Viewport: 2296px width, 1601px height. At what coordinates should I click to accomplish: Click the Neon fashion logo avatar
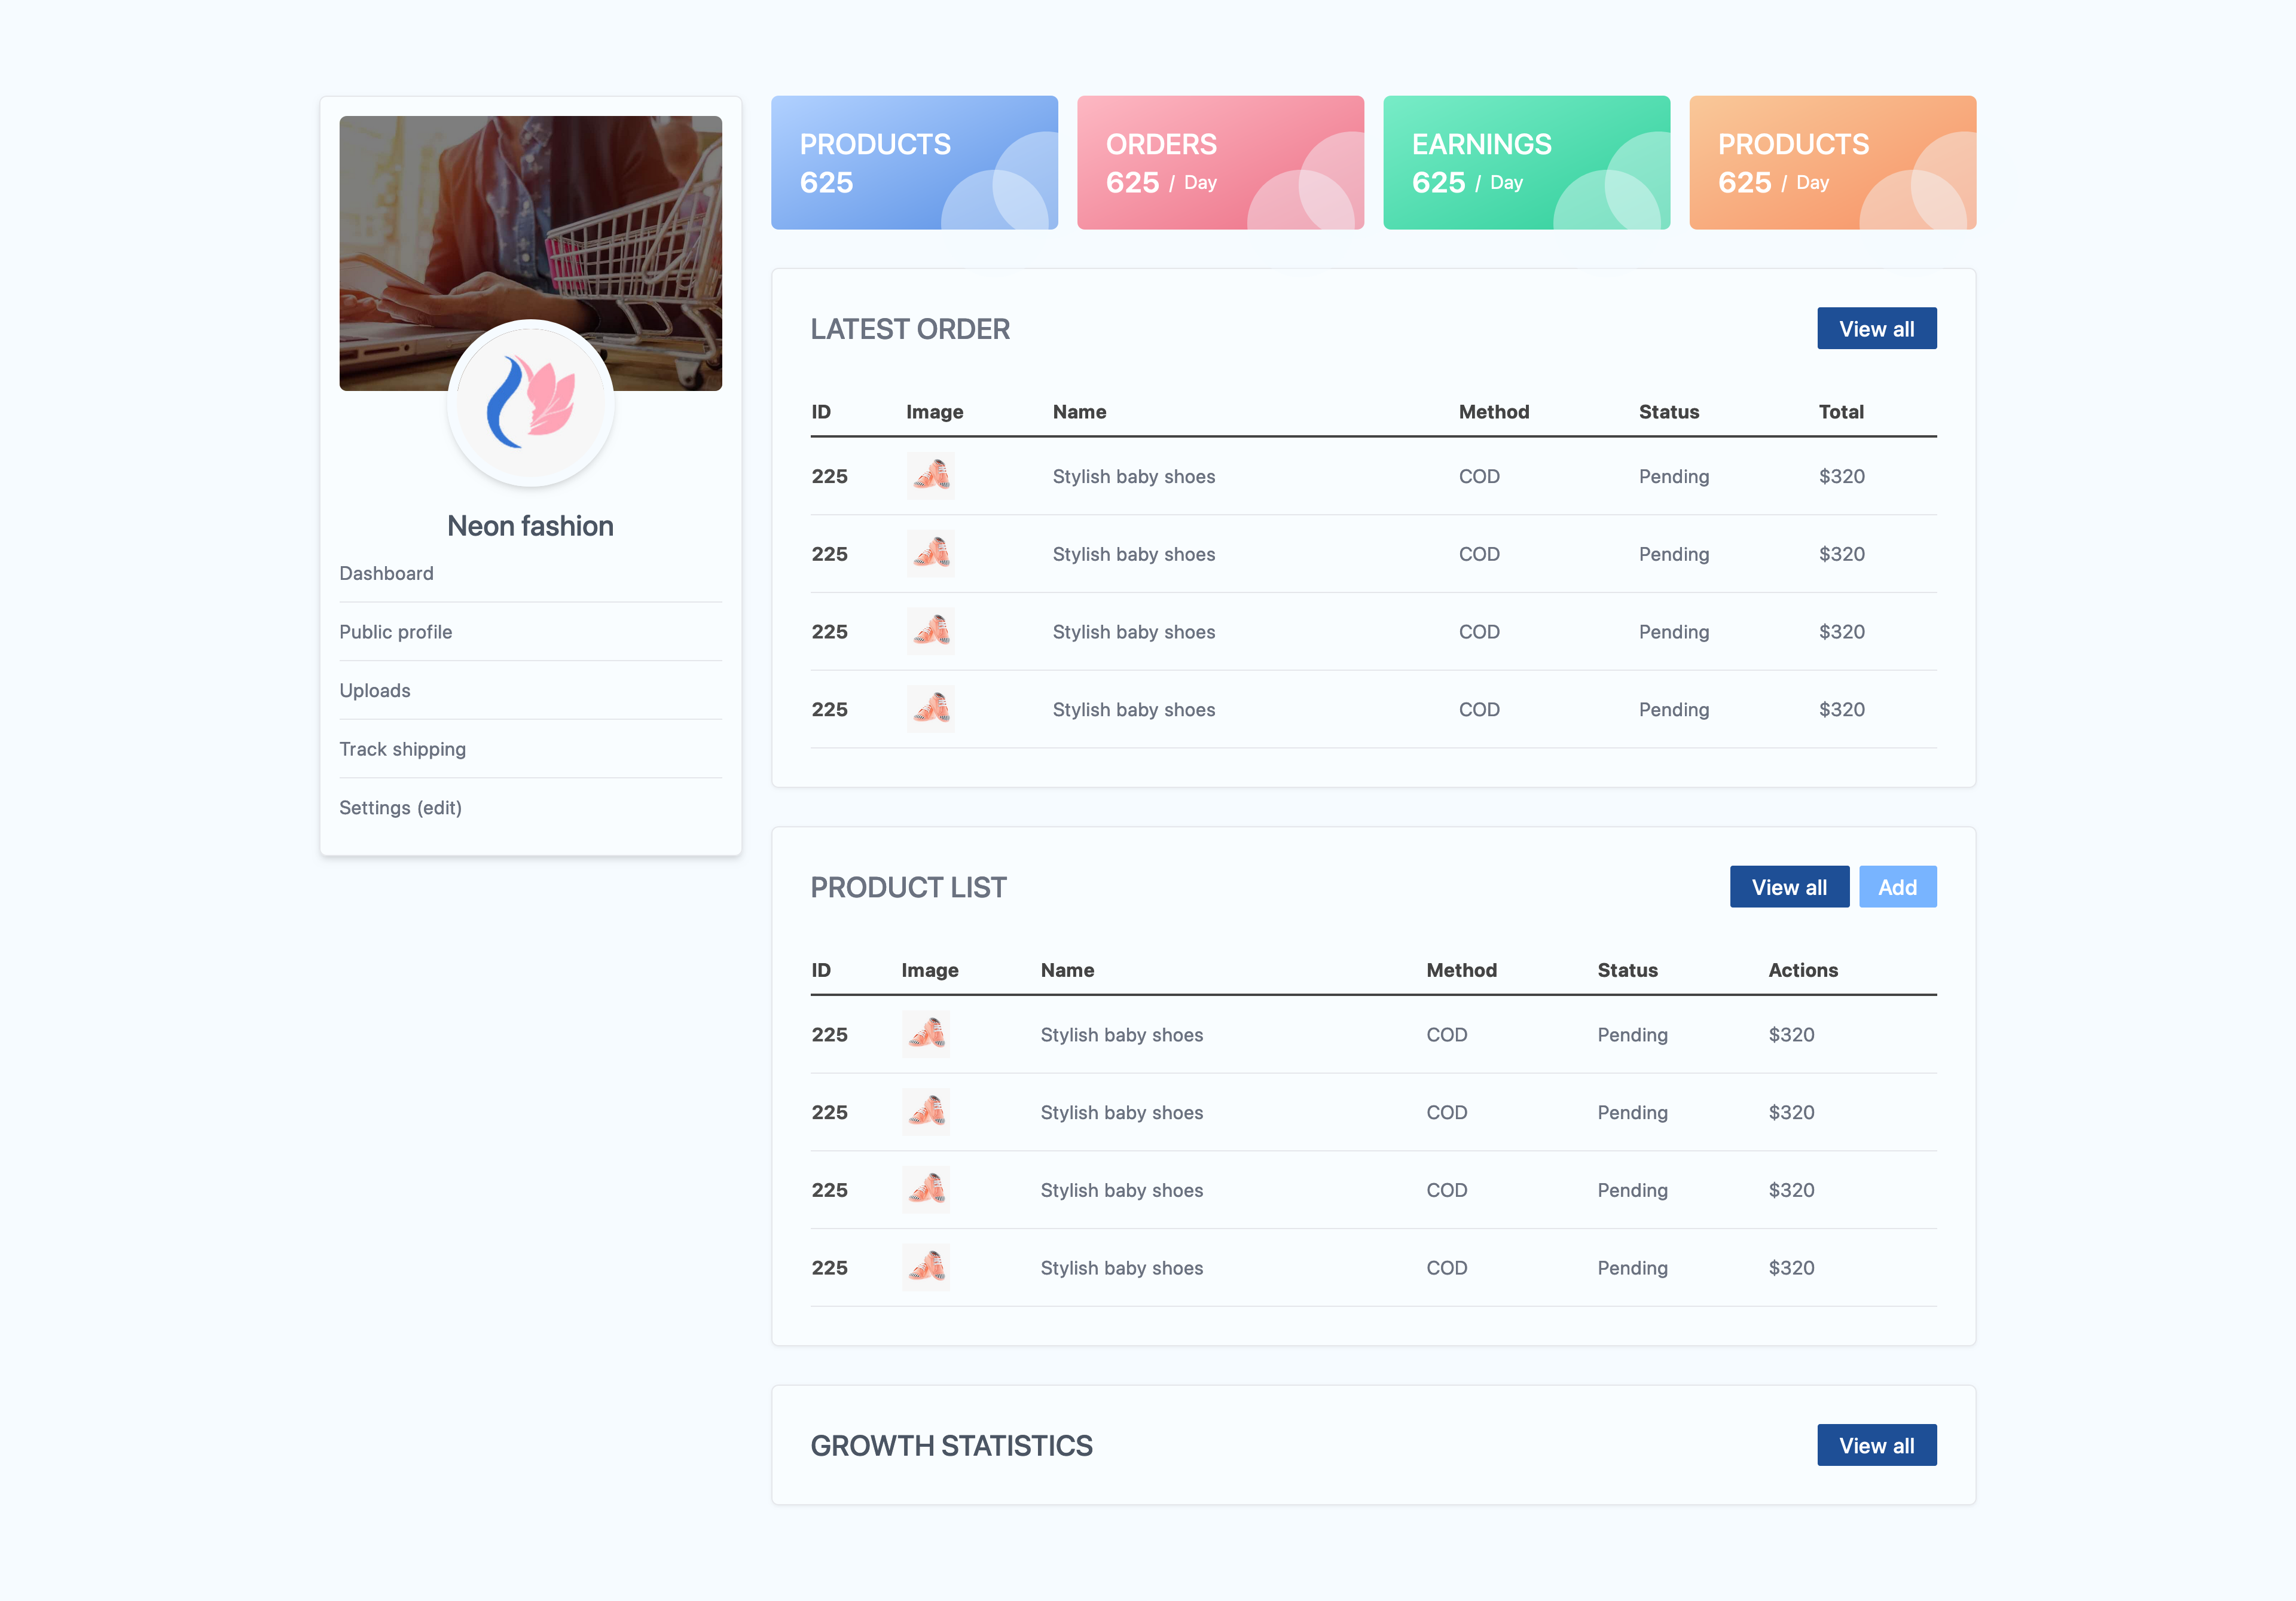[530, 403]
